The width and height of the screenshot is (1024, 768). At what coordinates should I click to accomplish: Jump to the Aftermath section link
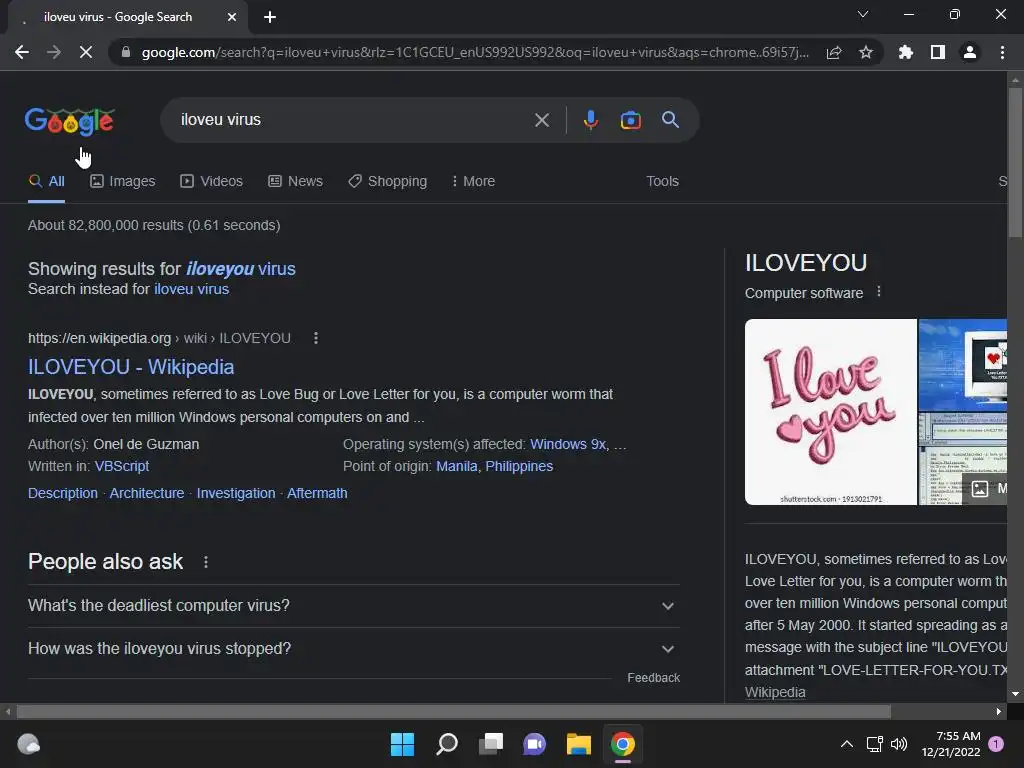(317, 493)
